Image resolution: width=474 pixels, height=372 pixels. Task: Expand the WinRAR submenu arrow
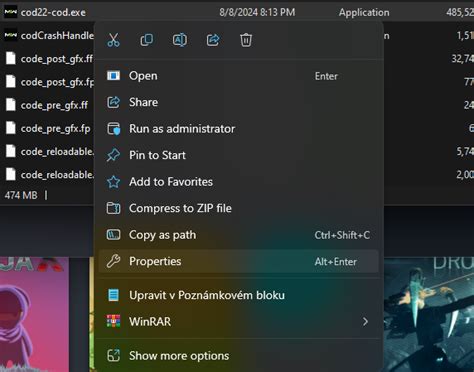tap(365, 322)
